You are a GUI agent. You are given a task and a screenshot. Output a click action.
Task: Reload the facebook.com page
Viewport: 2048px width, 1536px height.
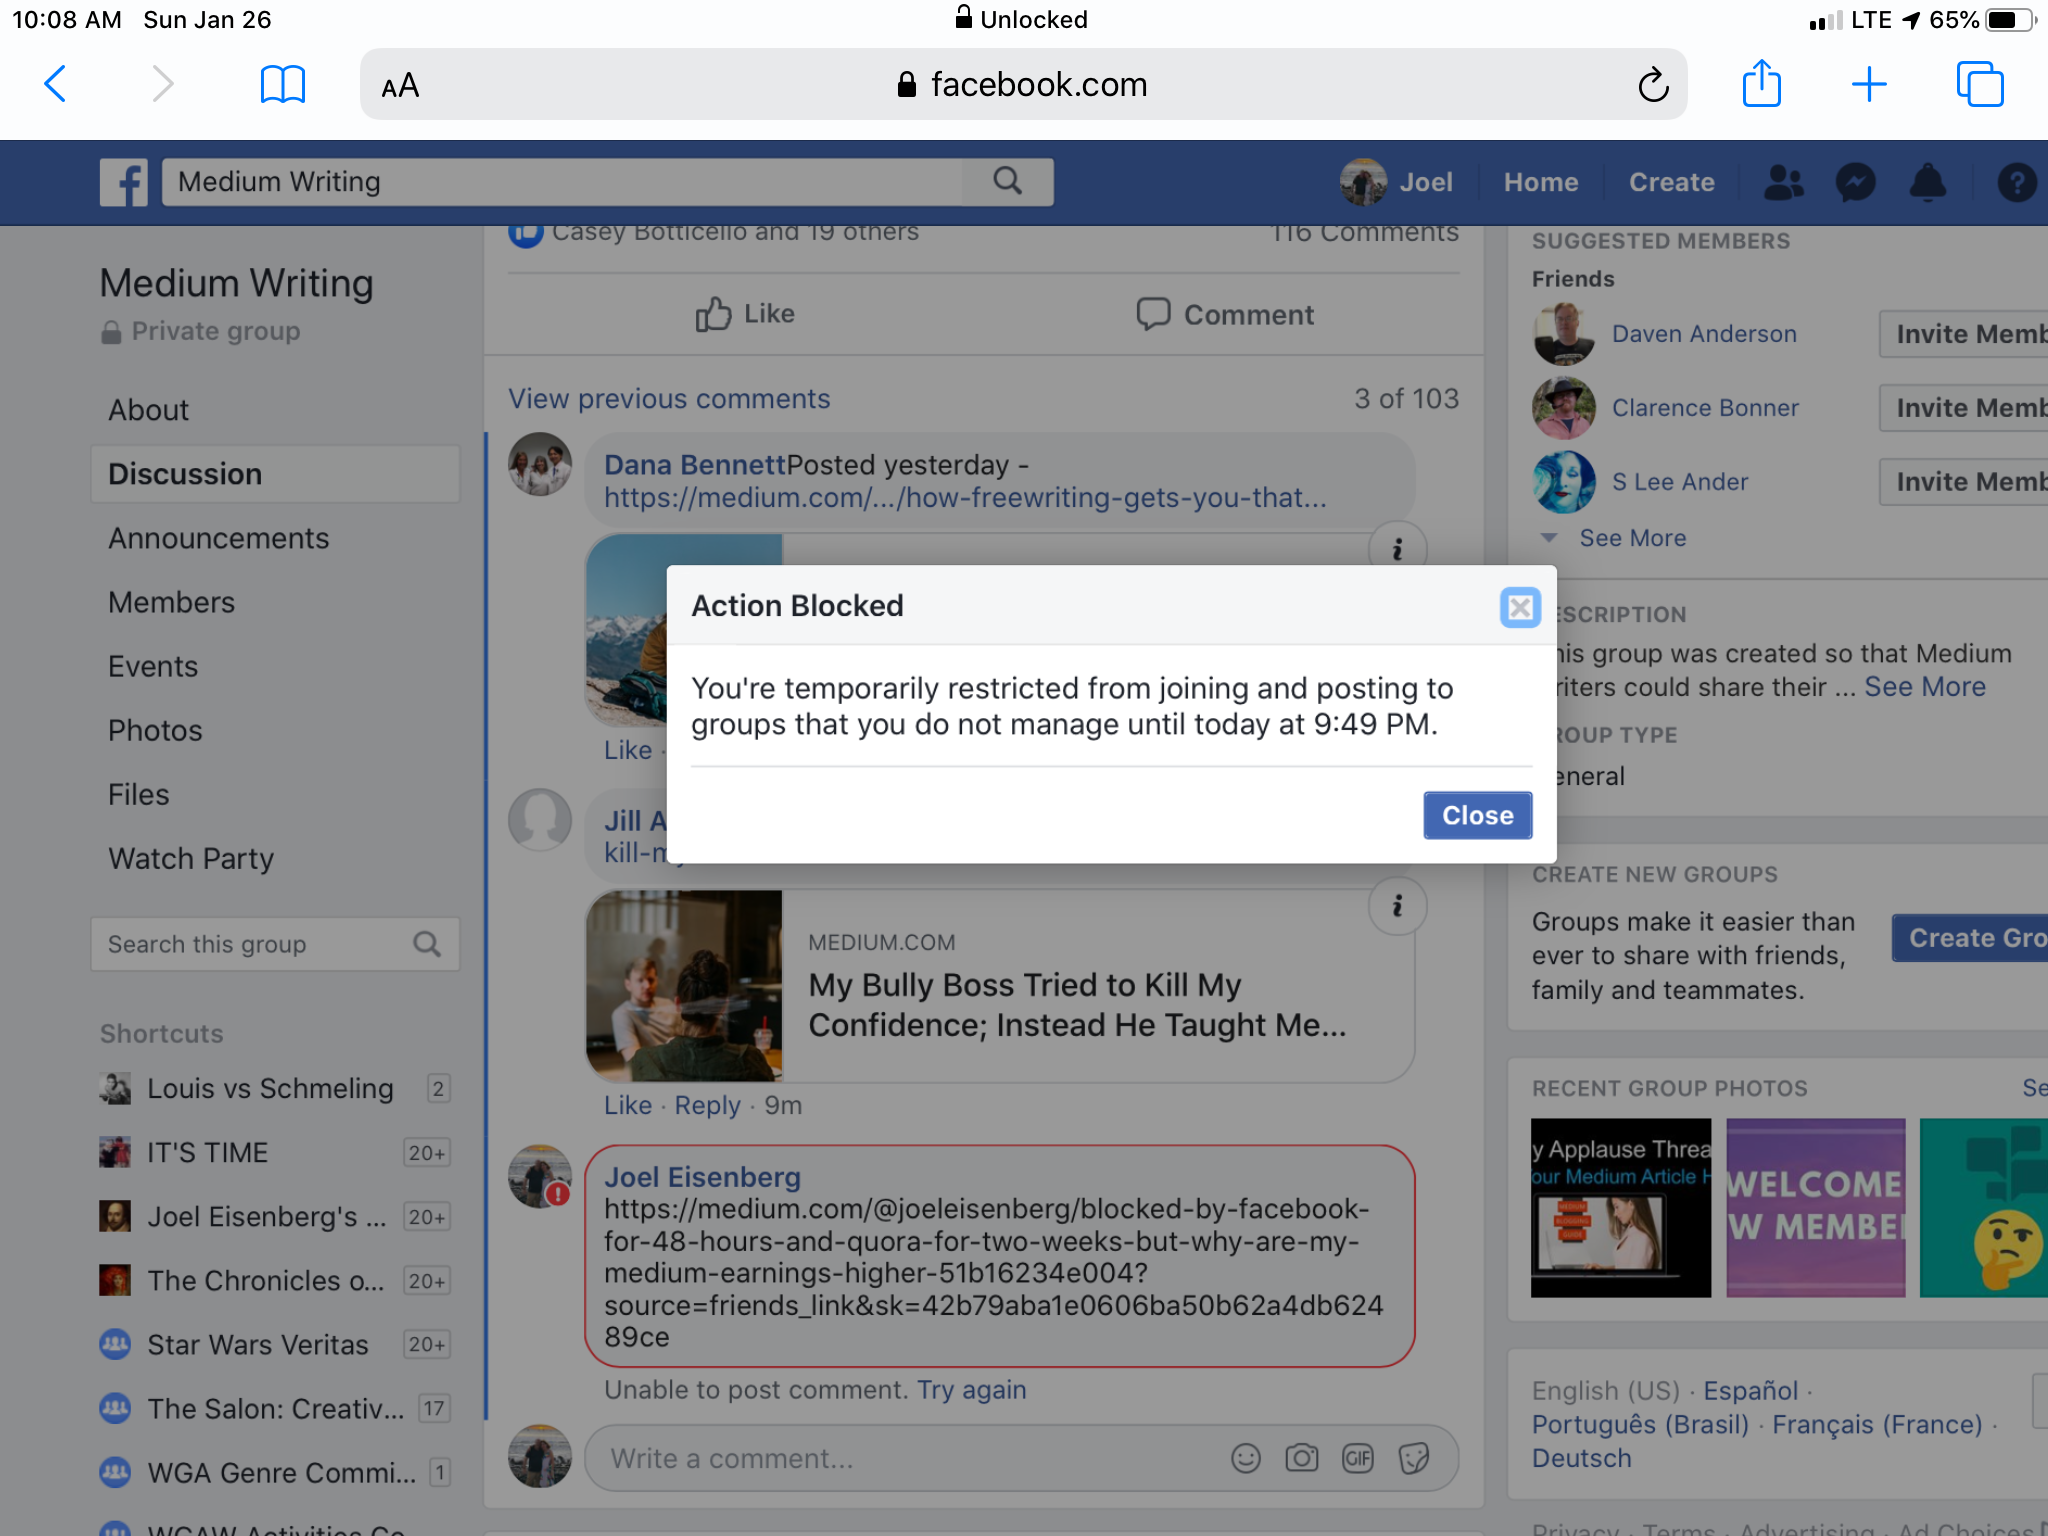pyautogui.click(x=1653, y=84)
